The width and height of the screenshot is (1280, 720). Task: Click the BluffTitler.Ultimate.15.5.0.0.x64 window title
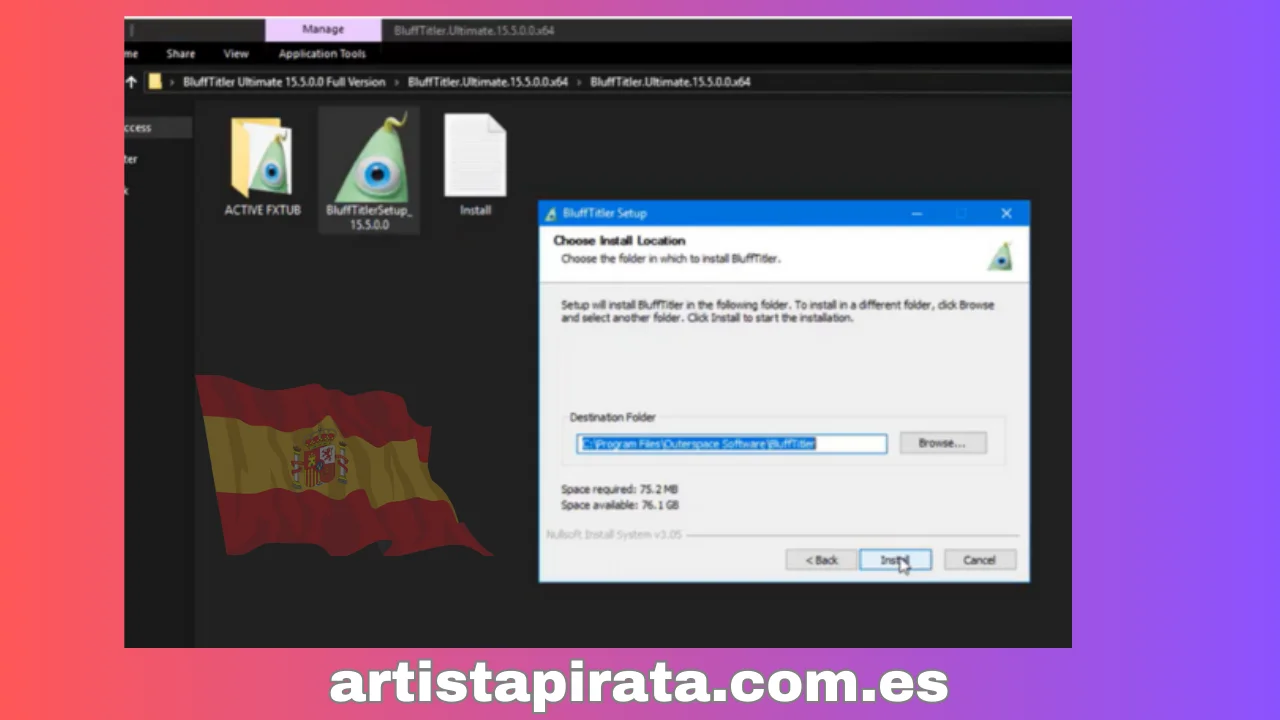click(474, 30)
